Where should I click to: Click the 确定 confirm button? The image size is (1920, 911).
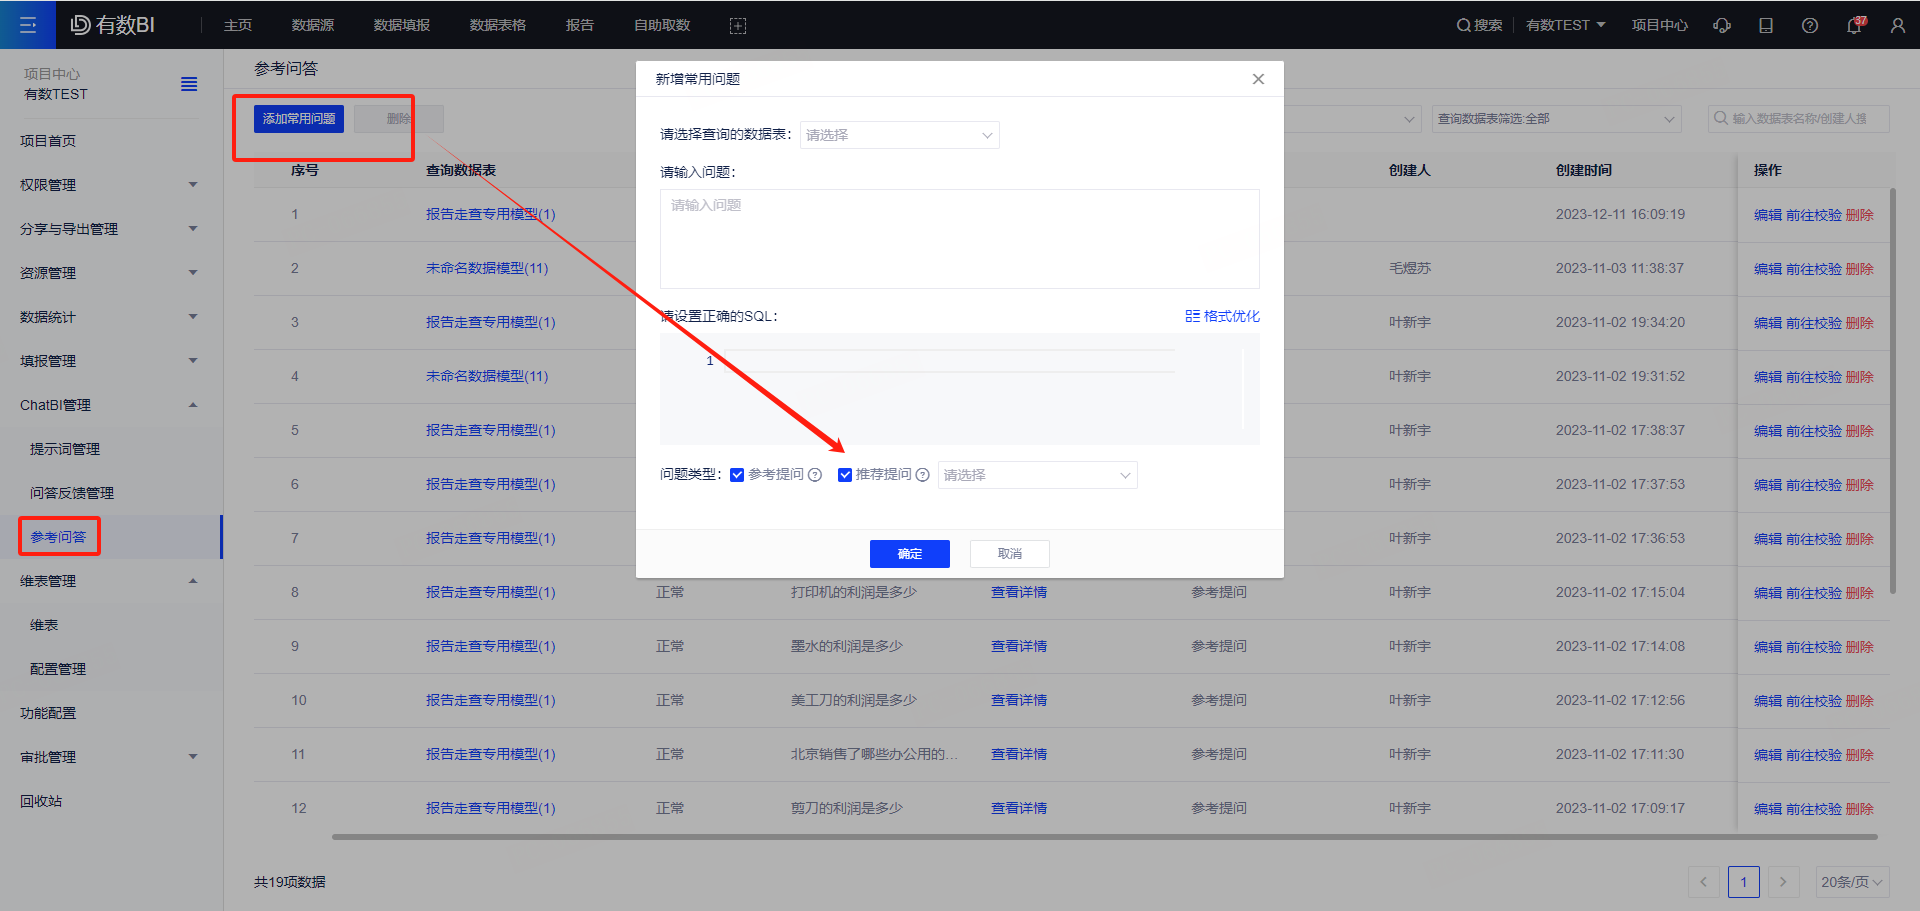[x=909, y=554]
